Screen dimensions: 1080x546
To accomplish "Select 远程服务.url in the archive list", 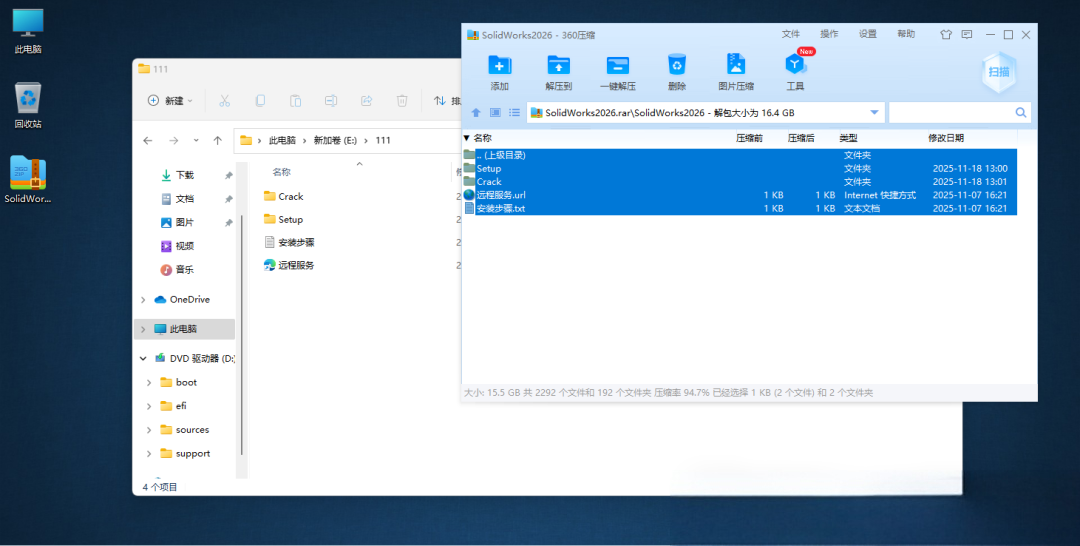I will [740, 195].
